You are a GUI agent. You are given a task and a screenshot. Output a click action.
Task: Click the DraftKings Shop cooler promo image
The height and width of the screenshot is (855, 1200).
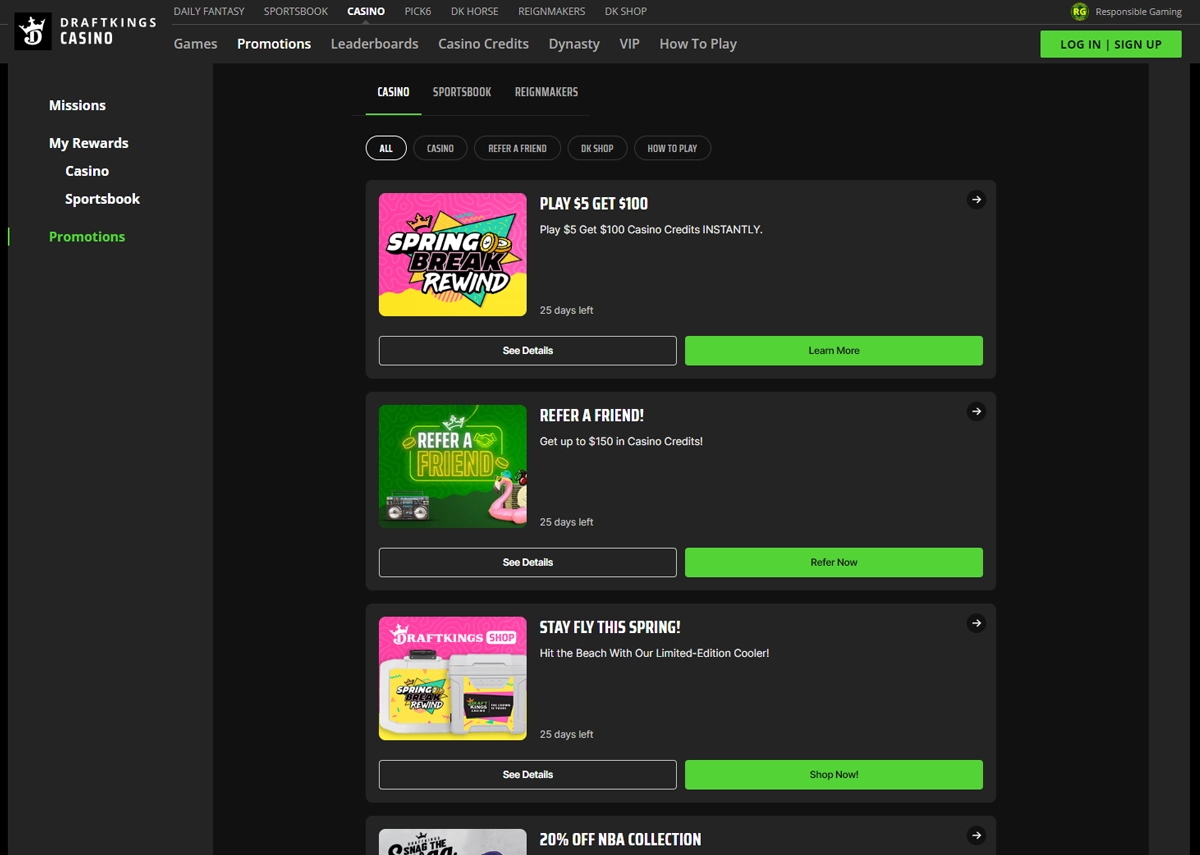[453, 679]
